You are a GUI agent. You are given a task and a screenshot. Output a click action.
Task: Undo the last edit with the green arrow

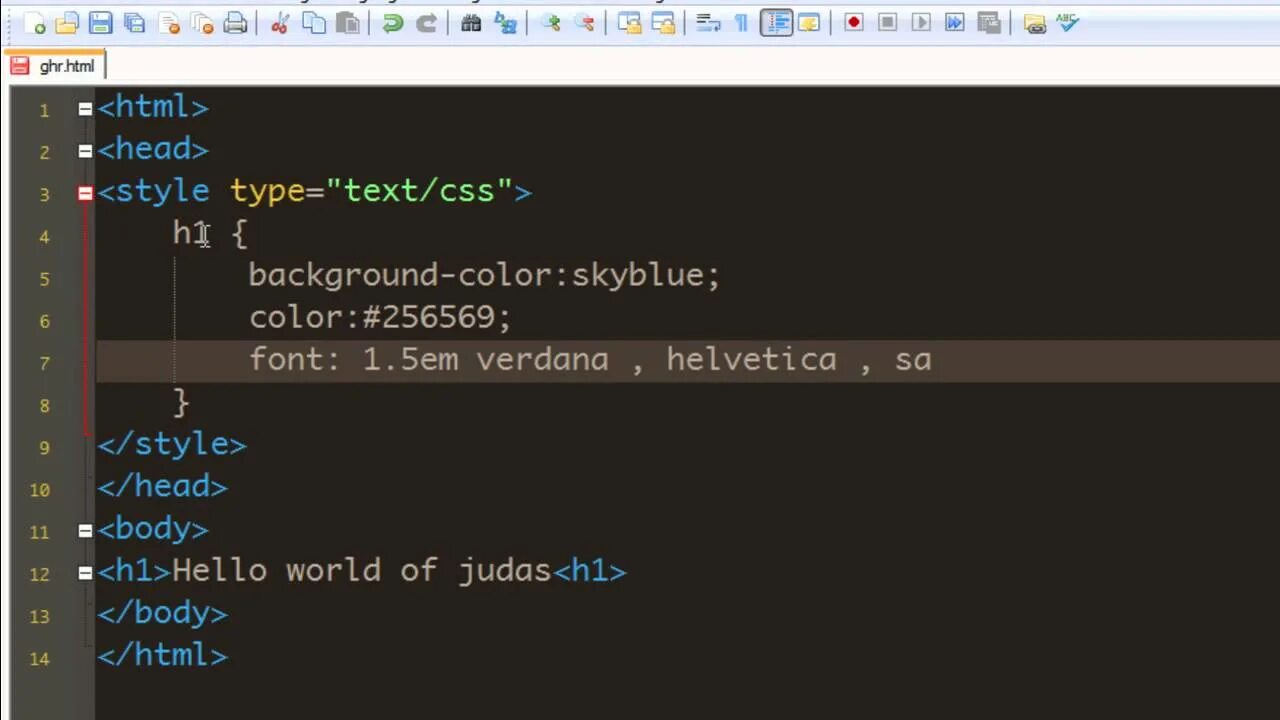click(392, 23)
